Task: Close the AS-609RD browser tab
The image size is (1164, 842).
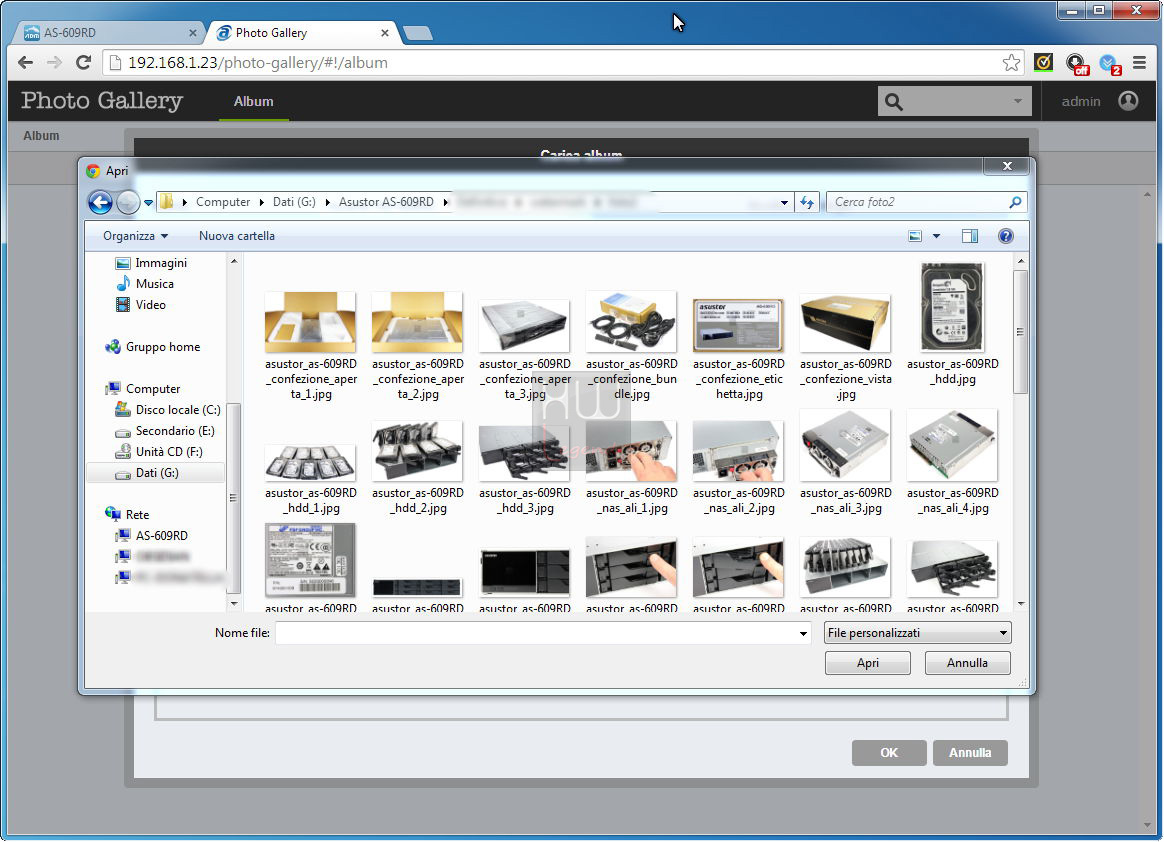Action: point(192,33)
